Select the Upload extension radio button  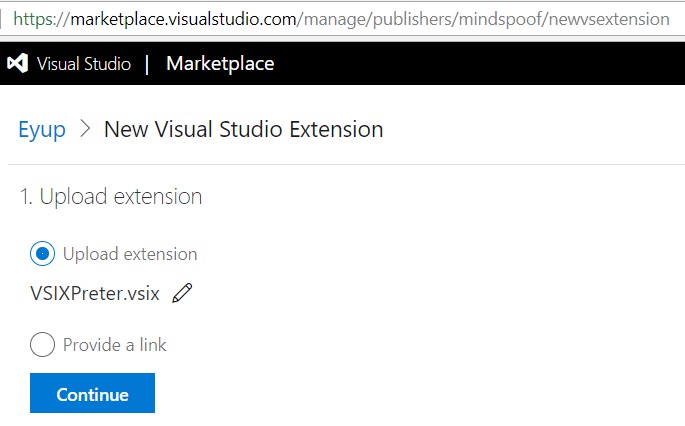[42, 253]
